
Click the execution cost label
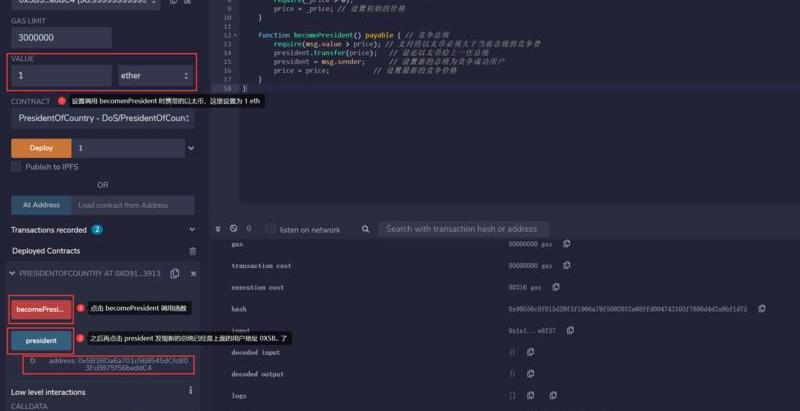(x=258, y=288)
